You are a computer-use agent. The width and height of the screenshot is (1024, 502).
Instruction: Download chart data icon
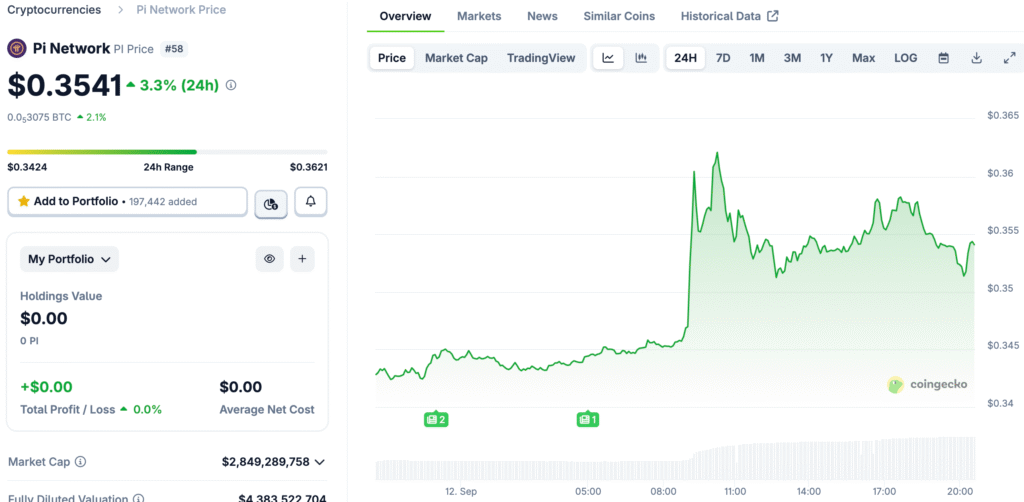pos(976,58)
